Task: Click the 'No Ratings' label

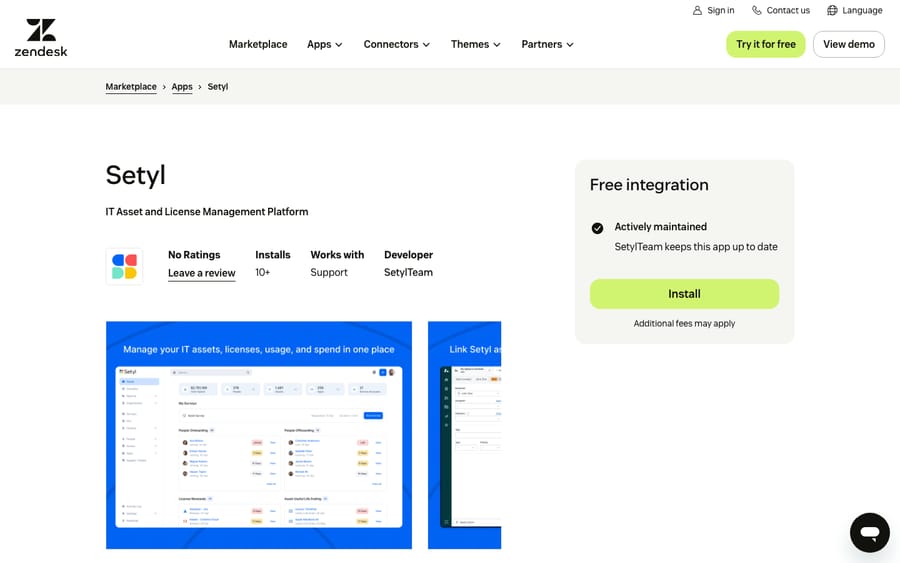Action: point(194,255)
